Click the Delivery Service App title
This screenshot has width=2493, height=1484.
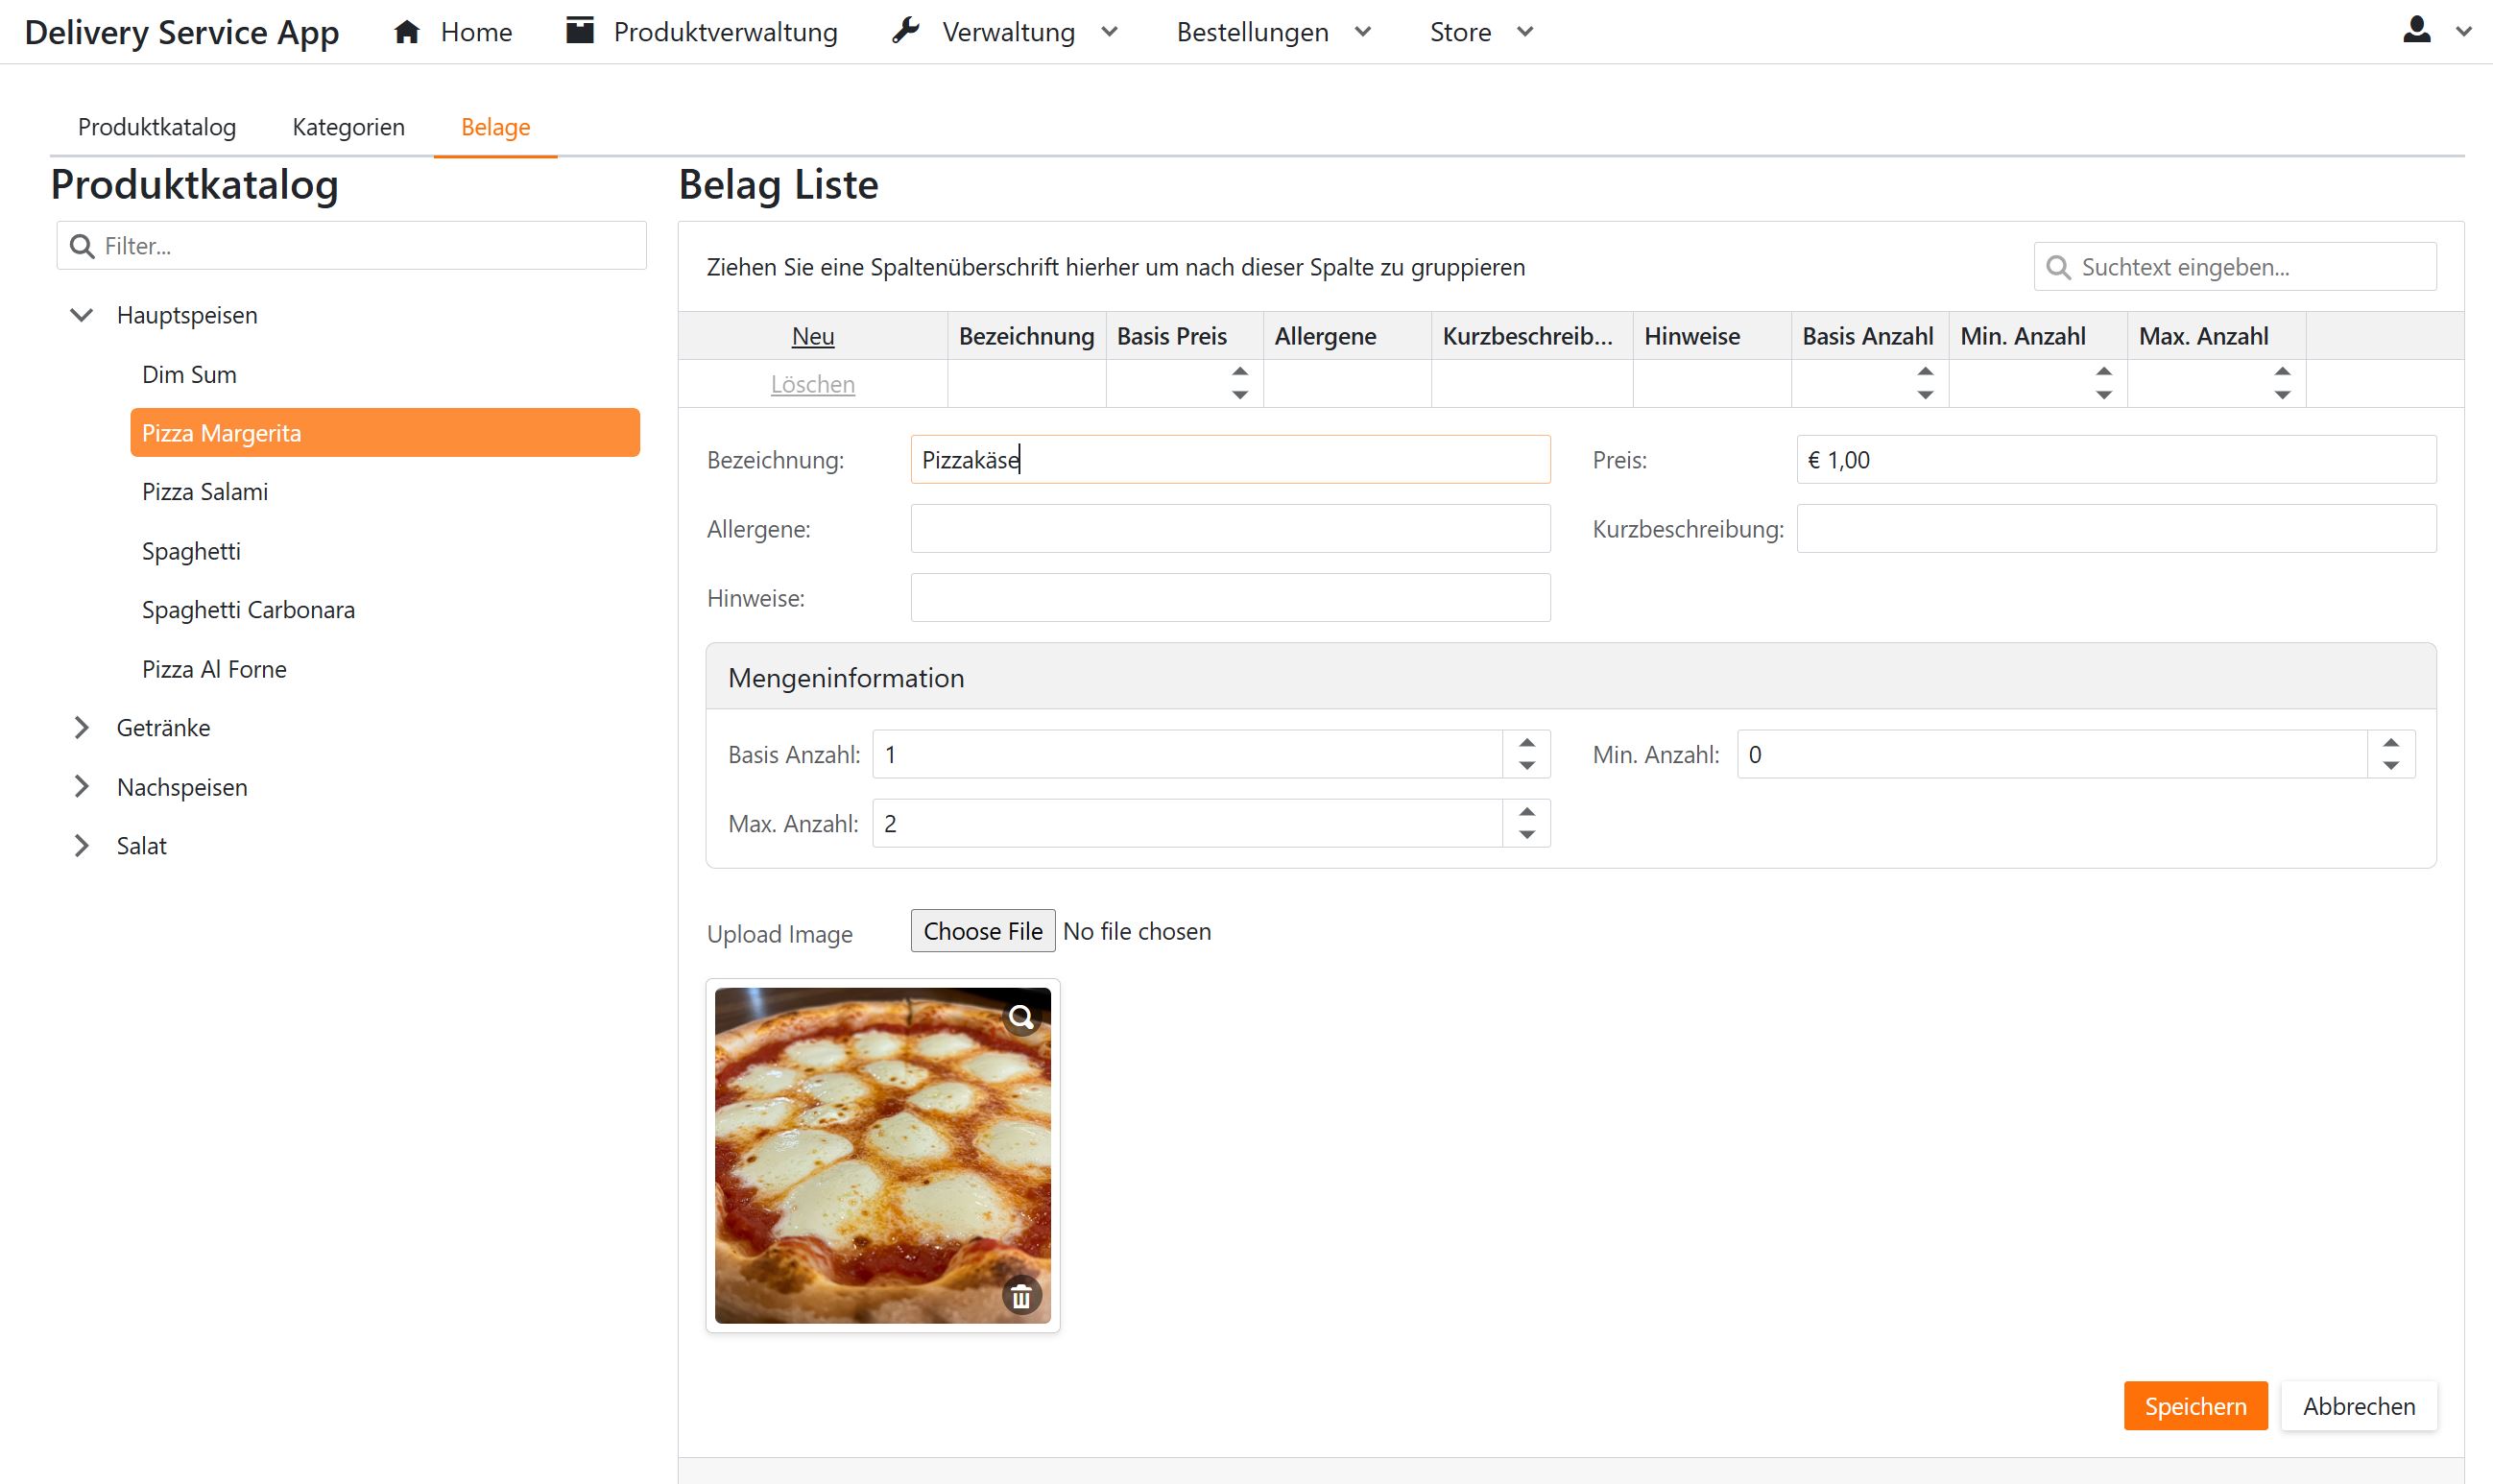coord(182,32)
